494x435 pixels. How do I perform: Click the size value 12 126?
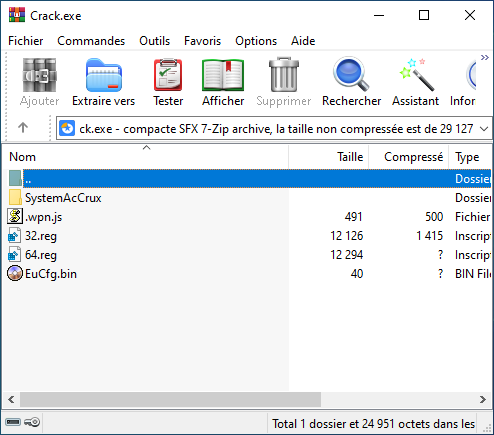click(346, 236)
